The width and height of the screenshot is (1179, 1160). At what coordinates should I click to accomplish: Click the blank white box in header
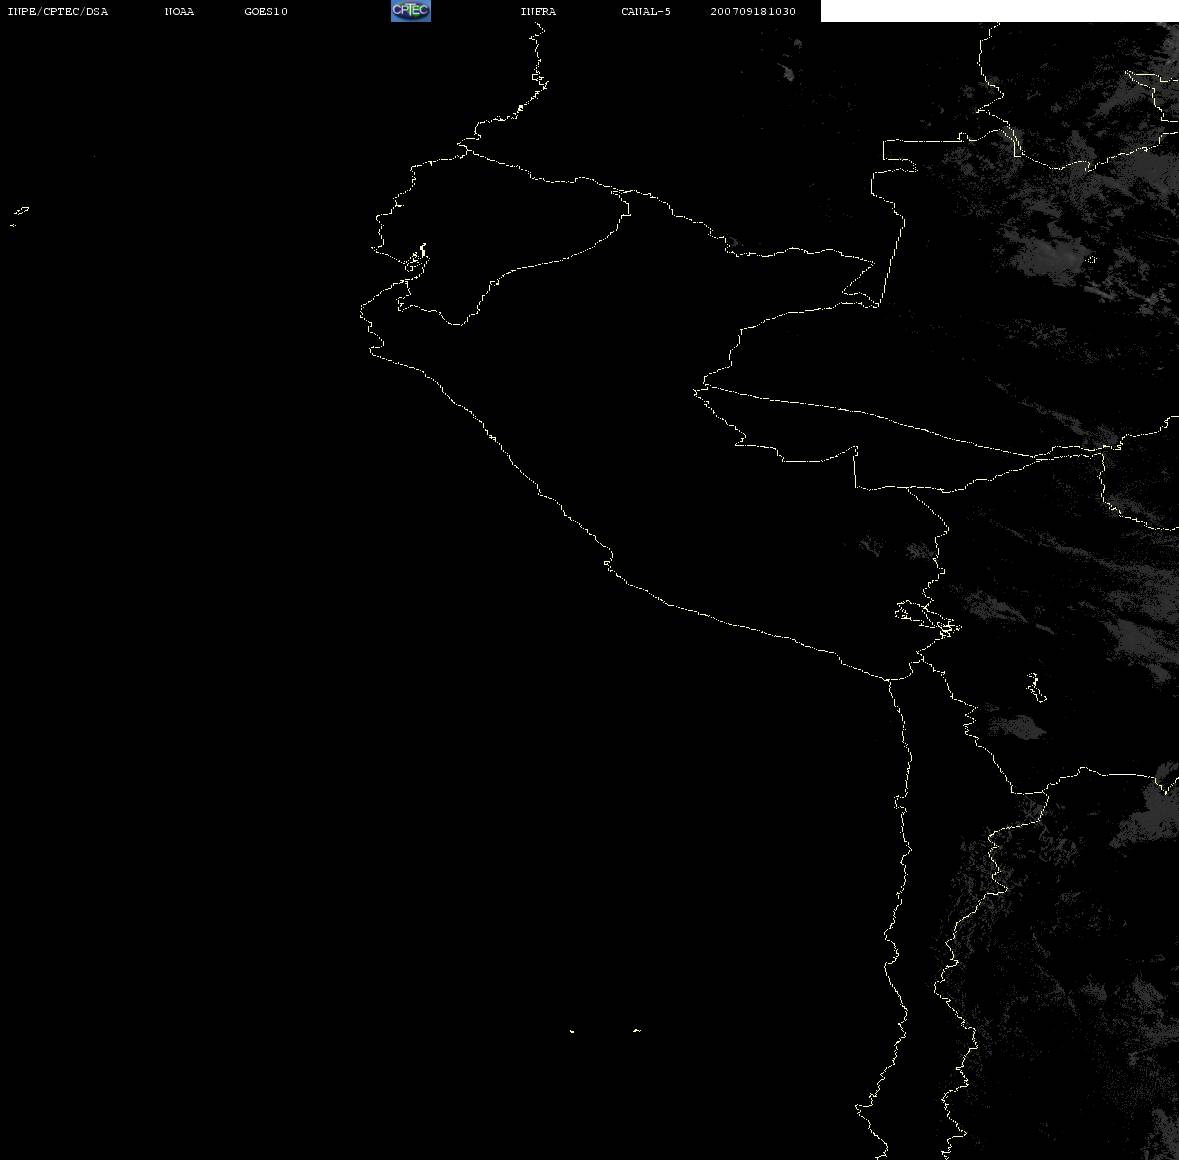(999, 11)
